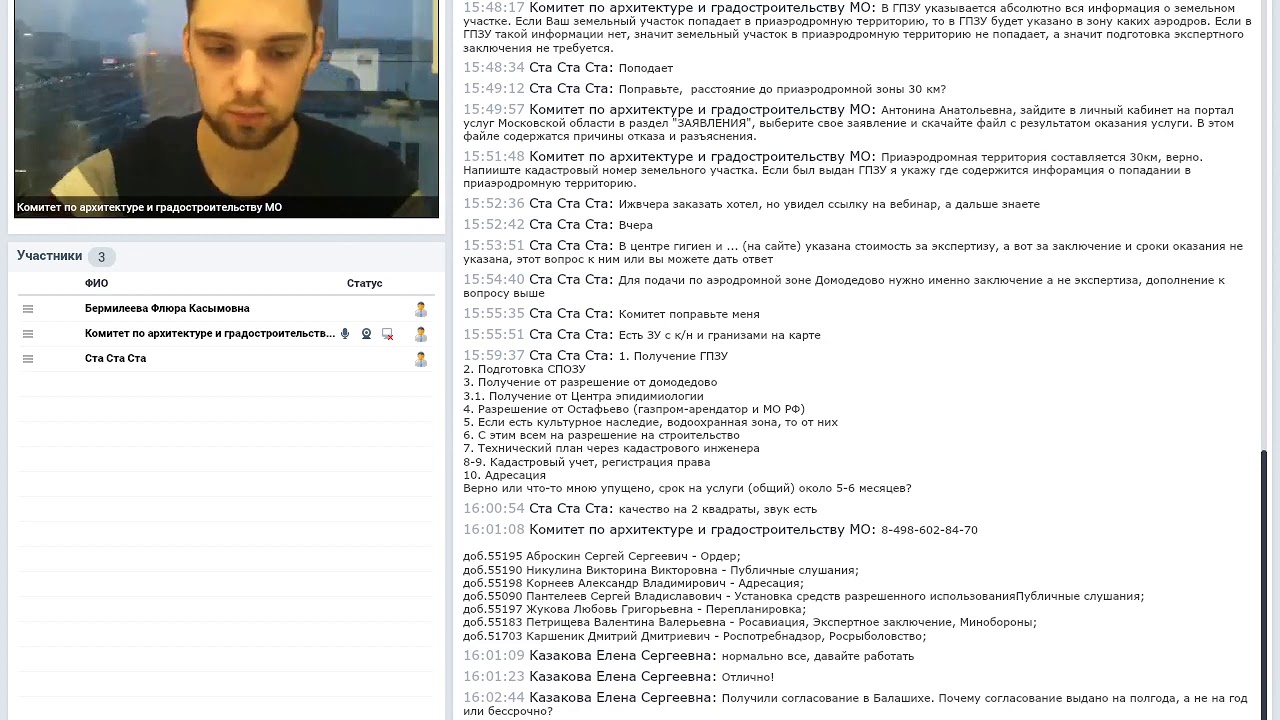Viewport: 1280px width, 720px height.
Task: Click extension line доб.55190 Никулина Викторина Викторовна
Action: point(661,570)
